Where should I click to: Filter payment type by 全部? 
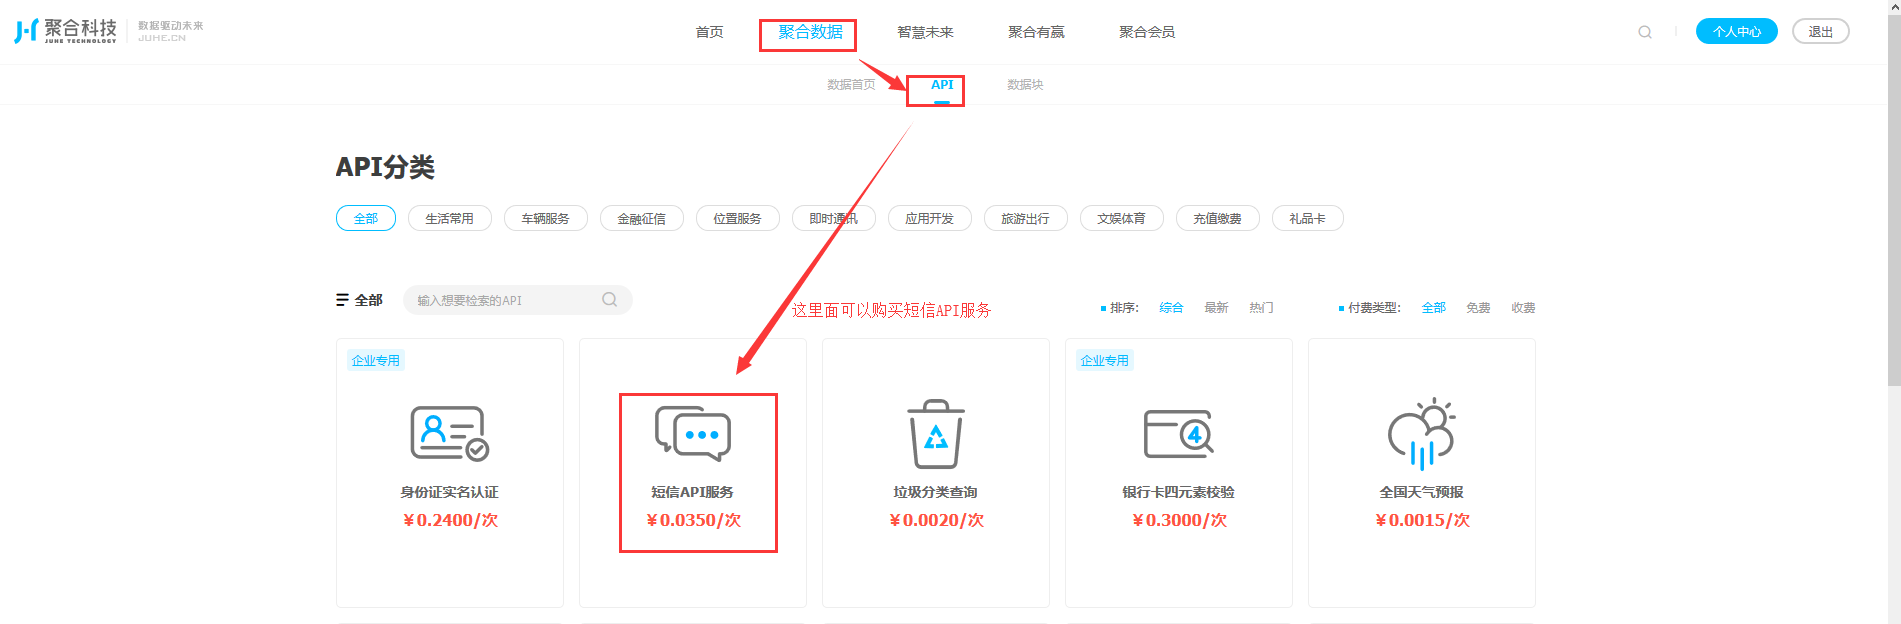[1434, 308]
